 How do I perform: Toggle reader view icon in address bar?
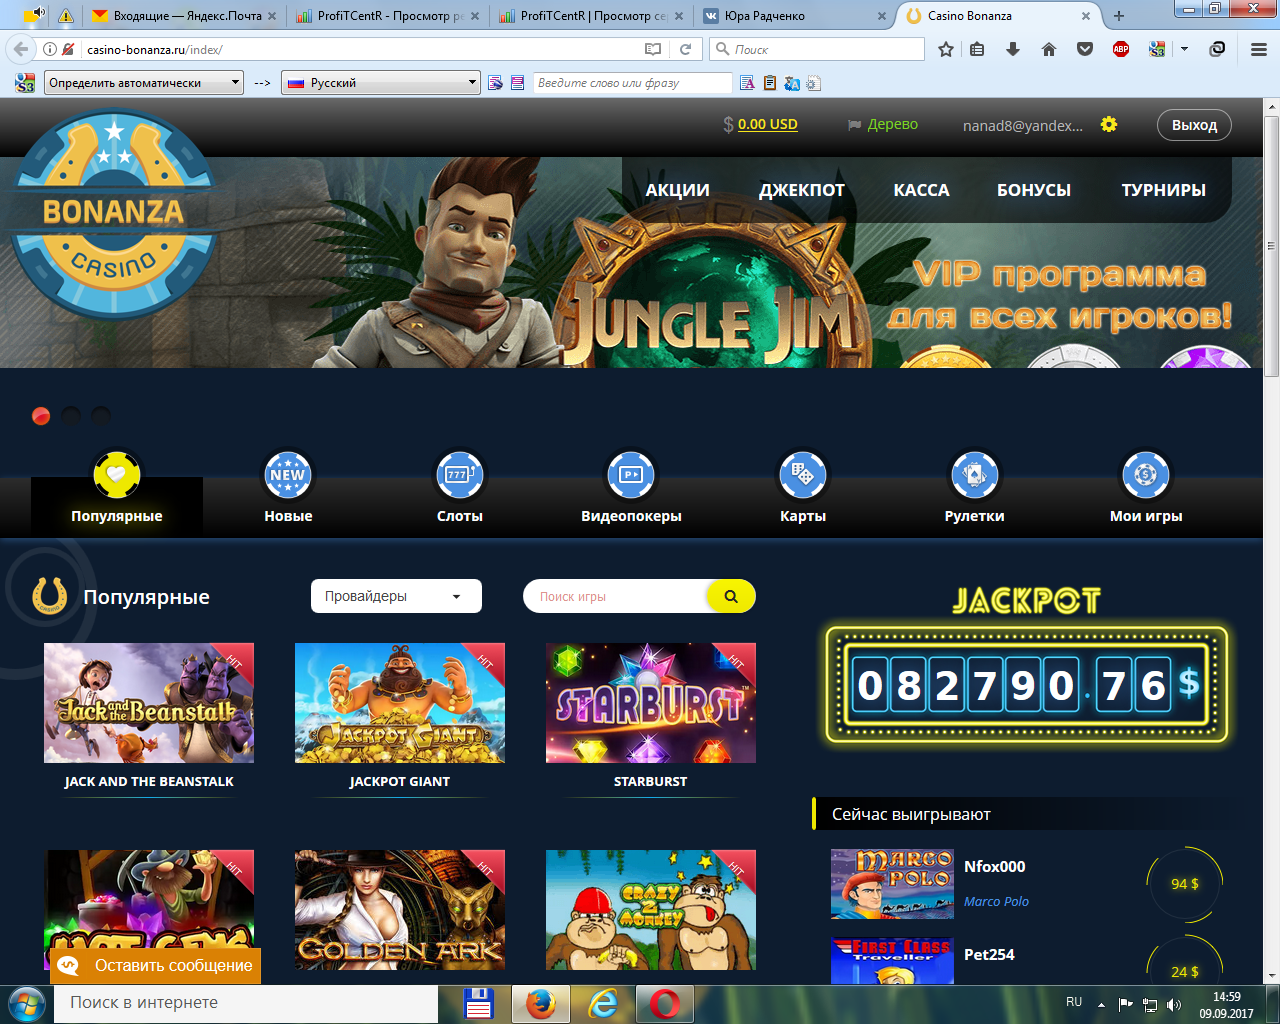pos(653,49)
